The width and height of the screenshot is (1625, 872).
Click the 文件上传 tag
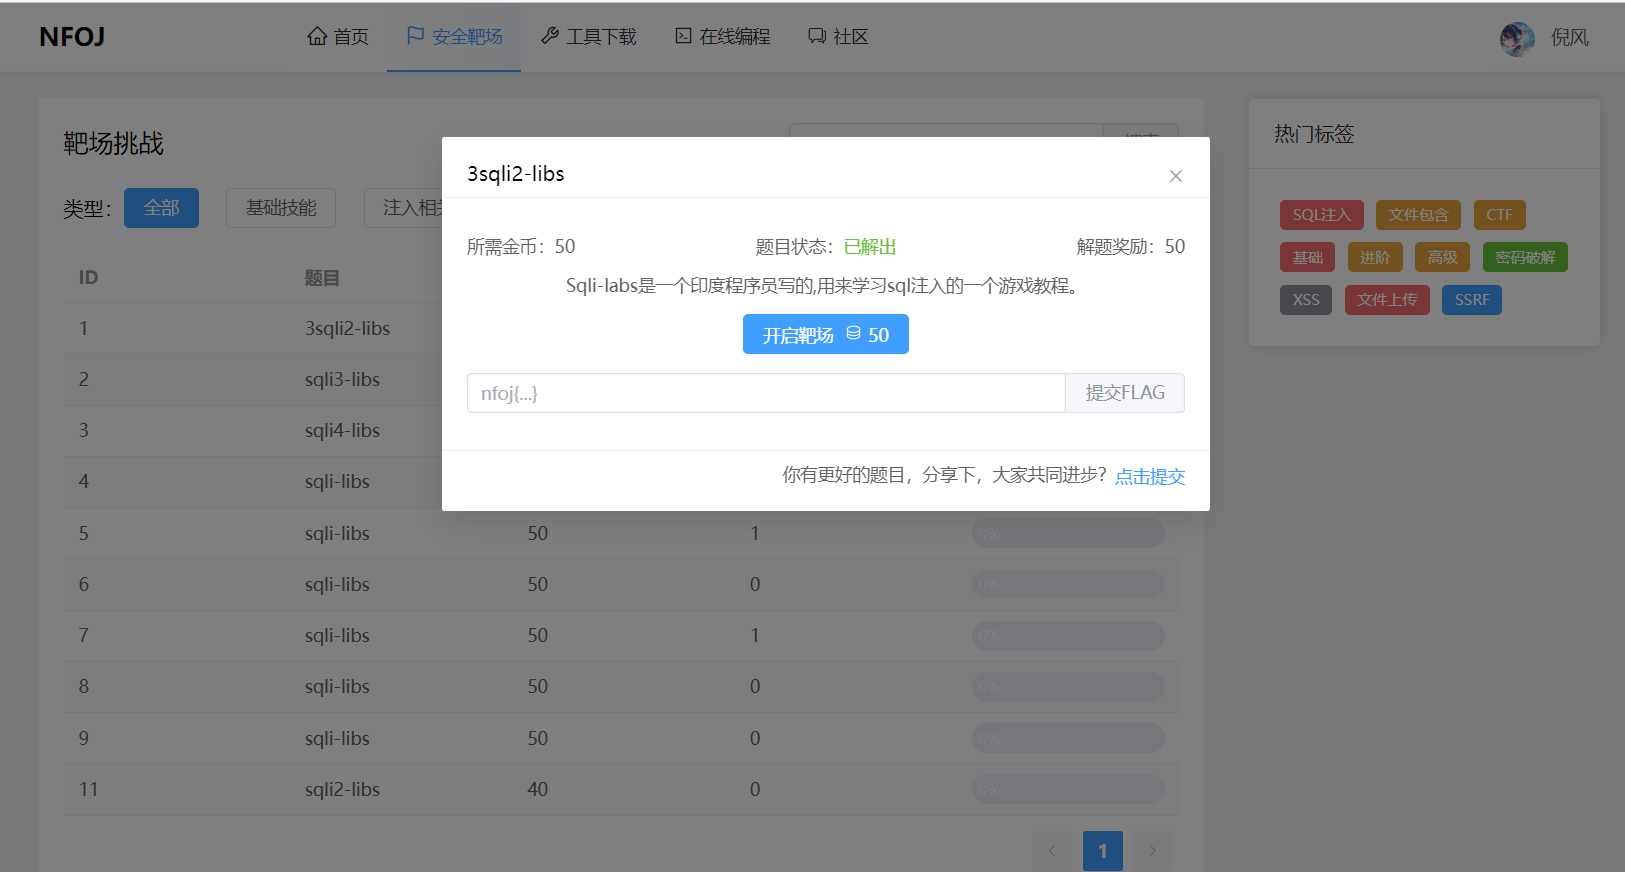coord(1387,300)
